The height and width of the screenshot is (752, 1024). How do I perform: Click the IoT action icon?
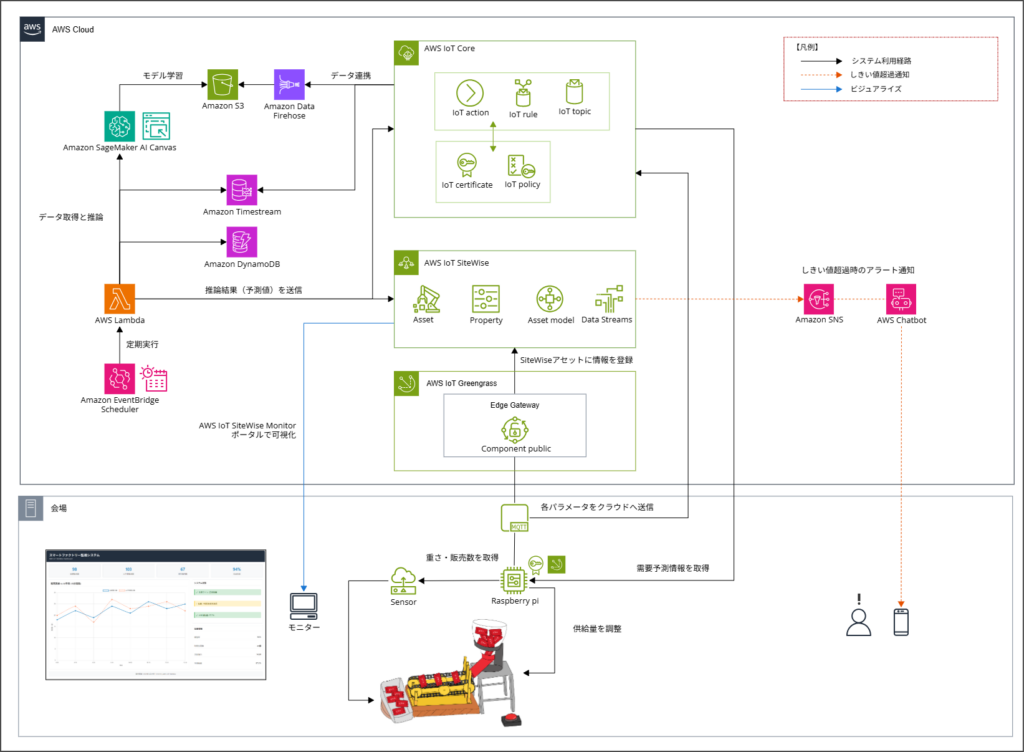[x=470, y=93]
